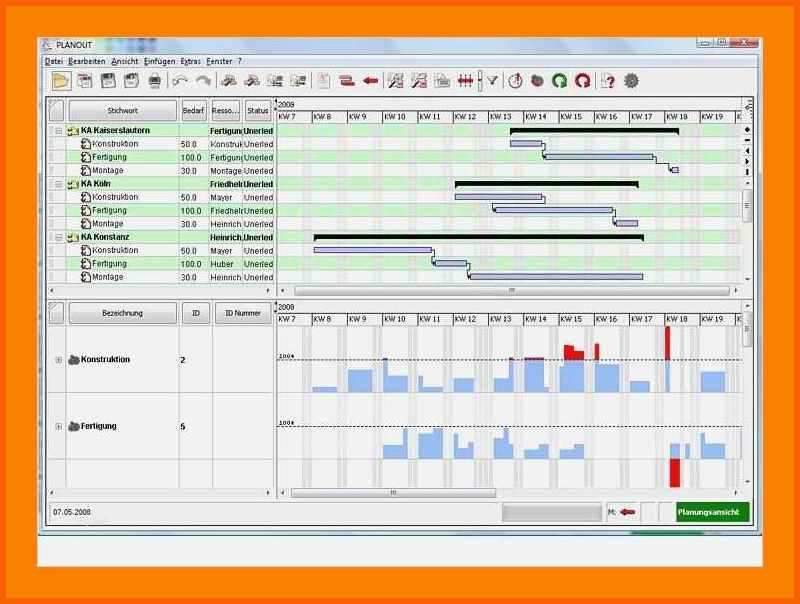This screenshot has height=604, width=800.
Task: Open the Bearbeiten menu
Action: coord(87,61)
